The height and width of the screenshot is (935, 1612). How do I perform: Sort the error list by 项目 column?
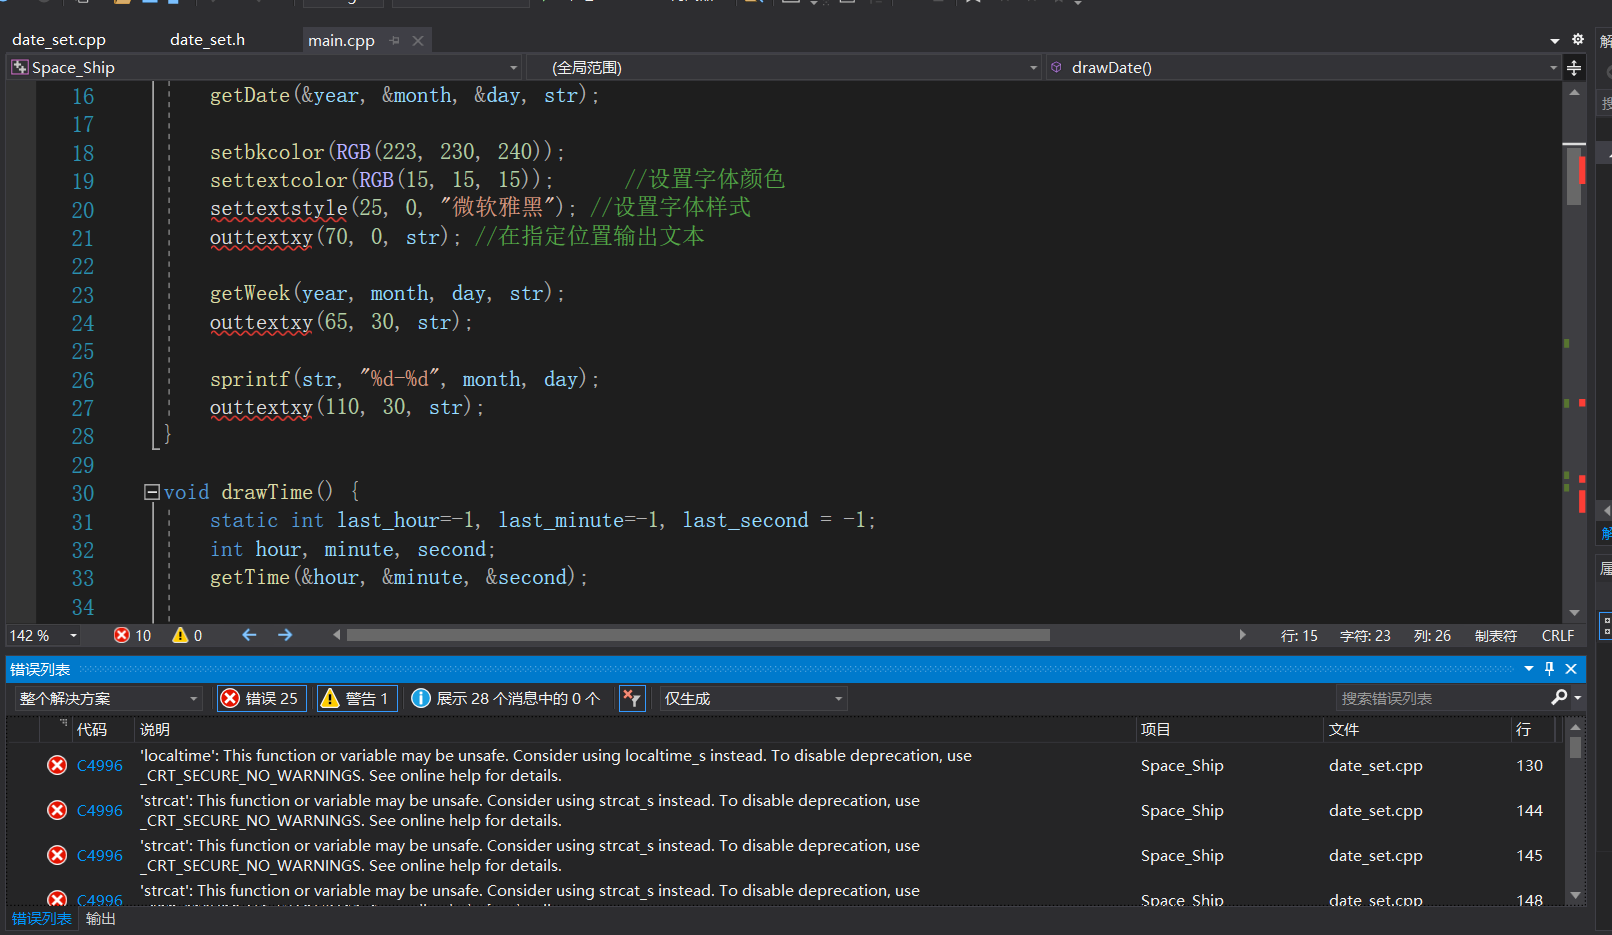tap(1156, 730)
